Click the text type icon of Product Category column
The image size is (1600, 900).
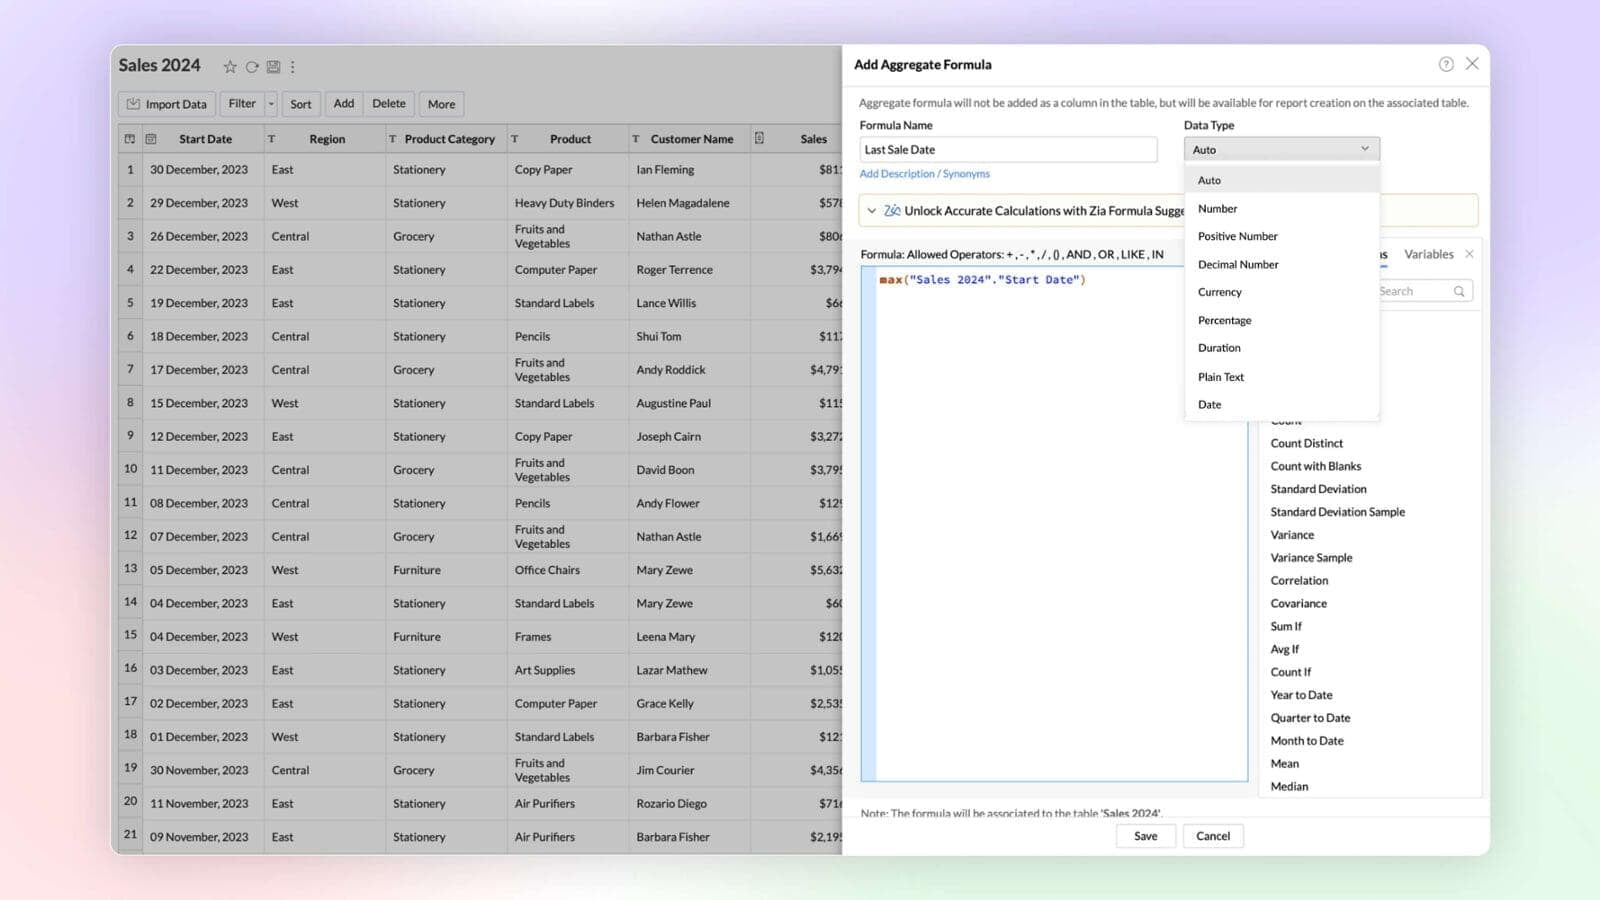coord(393,139)
